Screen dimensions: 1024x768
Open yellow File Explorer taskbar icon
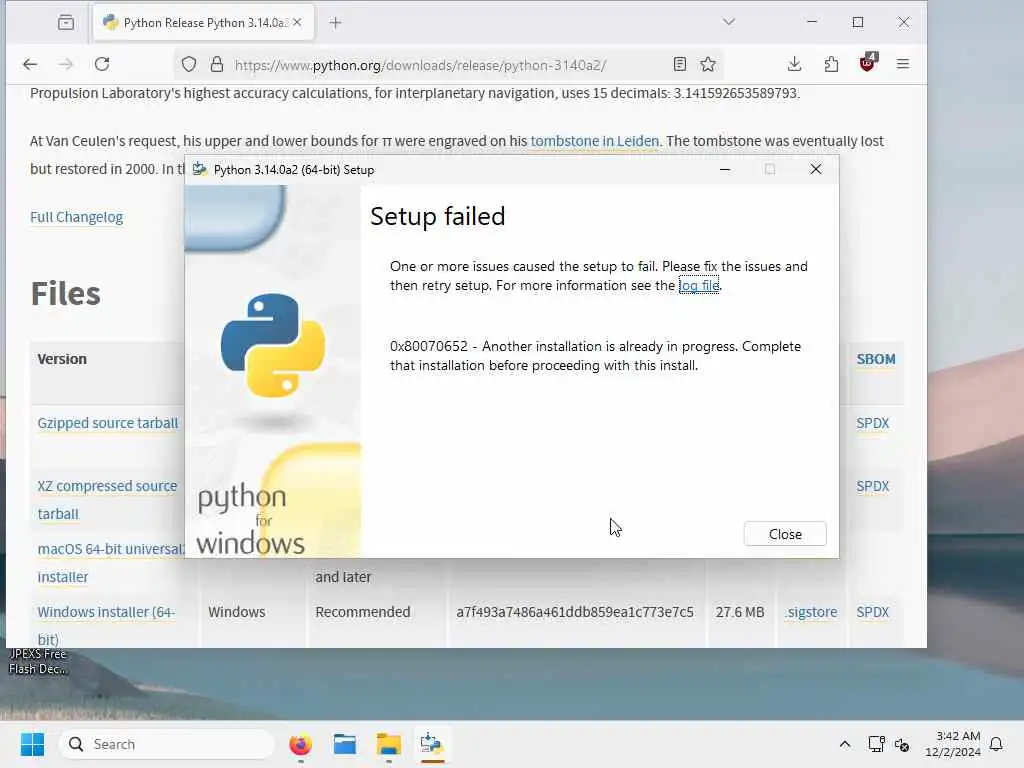389,744
